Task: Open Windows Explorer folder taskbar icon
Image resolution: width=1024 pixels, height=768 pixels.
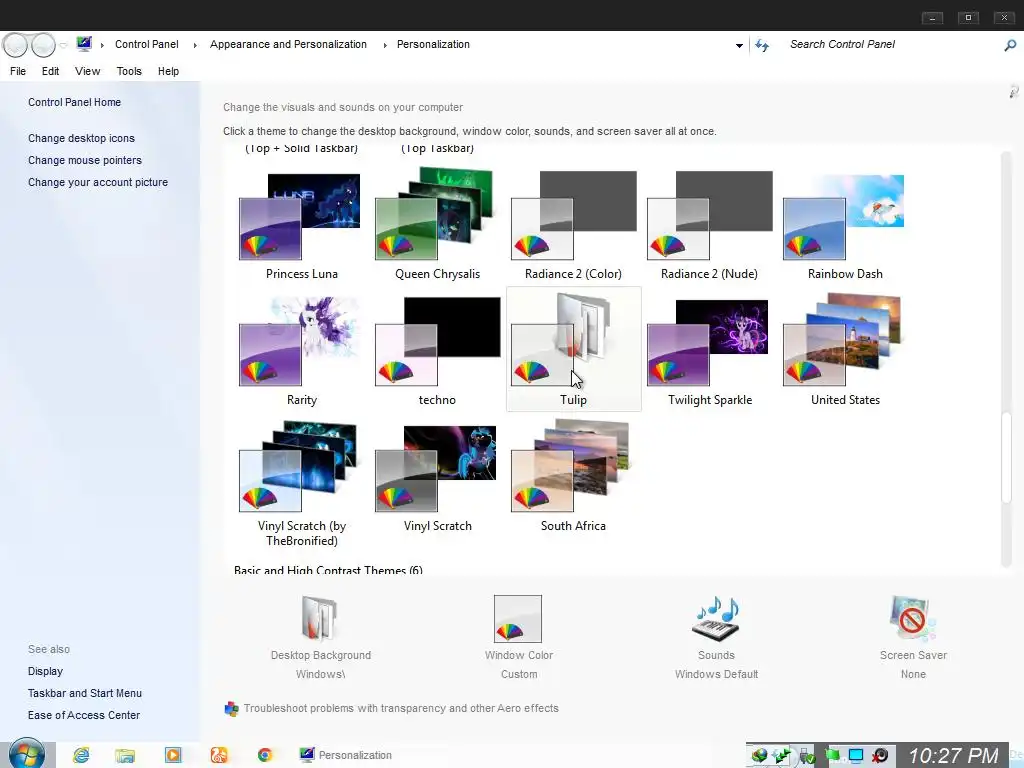Action: (125, 756)
